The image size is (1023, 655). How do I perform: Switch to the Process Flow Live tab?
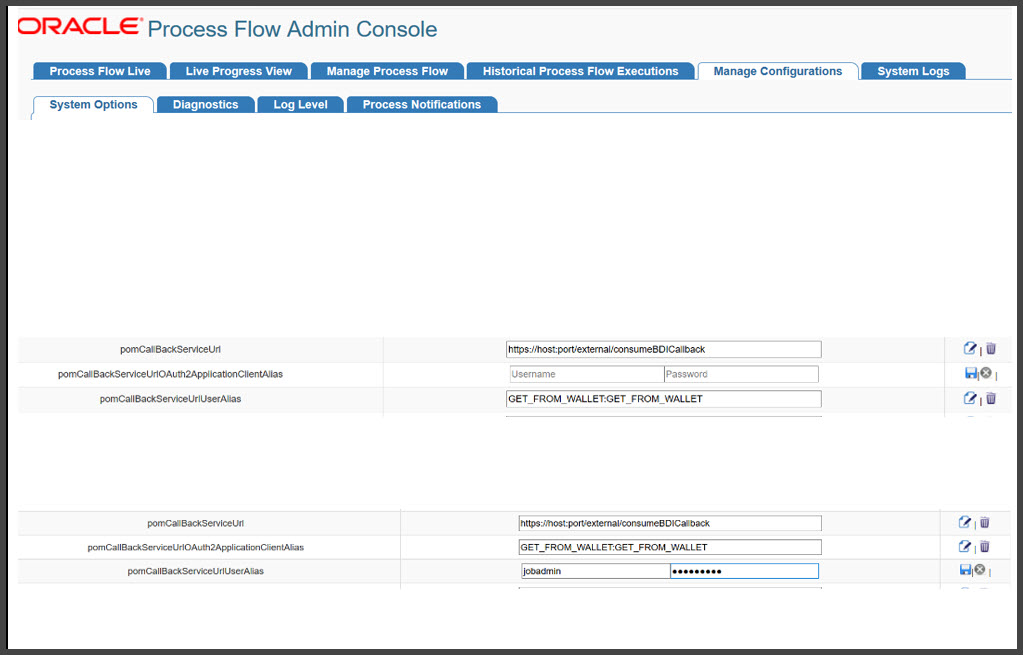[99, 71]
